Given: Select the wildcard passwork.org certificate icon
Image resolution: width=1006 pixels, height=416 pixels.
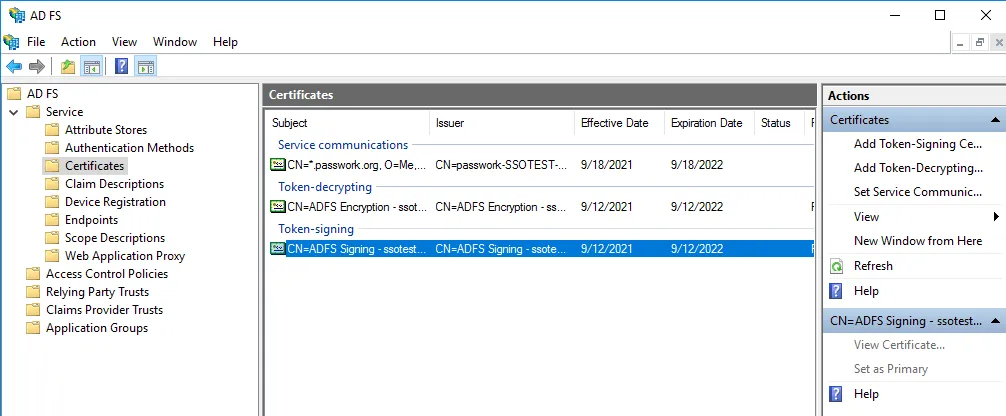Looking at the screenshot, I should pos(278,164).
